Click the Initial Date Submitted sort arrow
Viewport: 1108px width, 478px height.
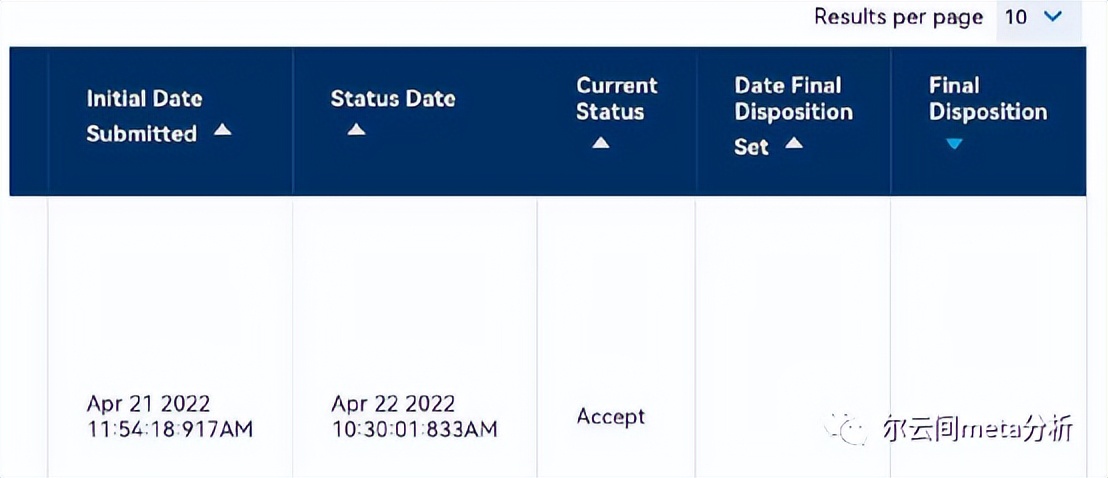(222, 131)
